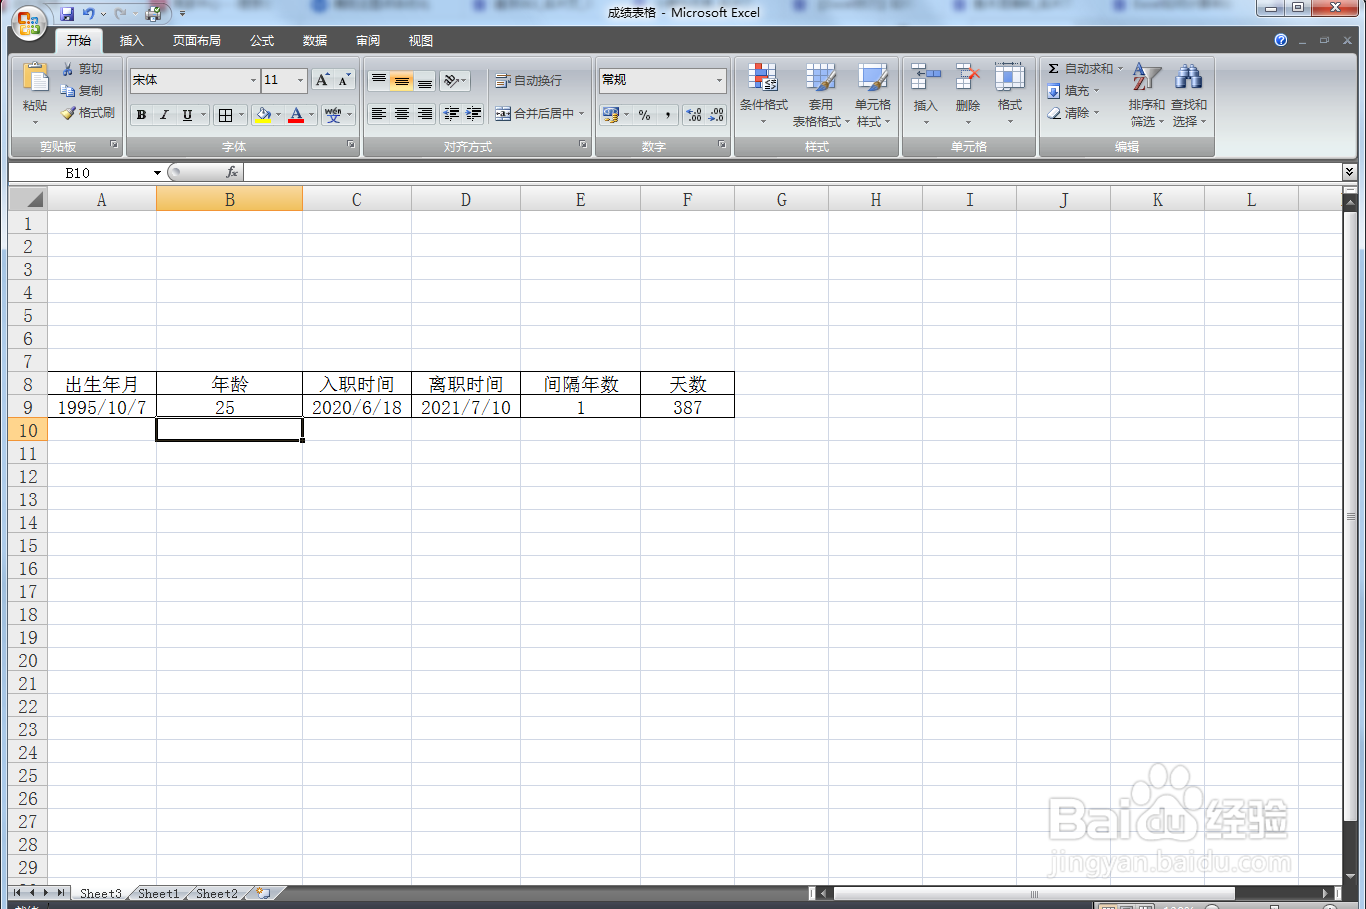Open Sort and Filter 排序和筛选

tap(1146, 94)
